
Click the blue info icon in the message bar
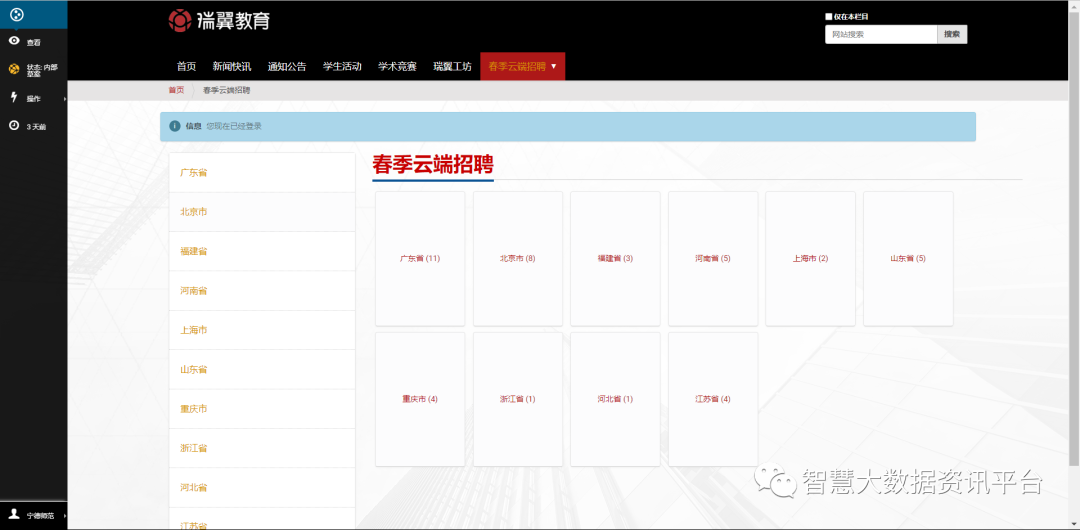pos(175,126)
